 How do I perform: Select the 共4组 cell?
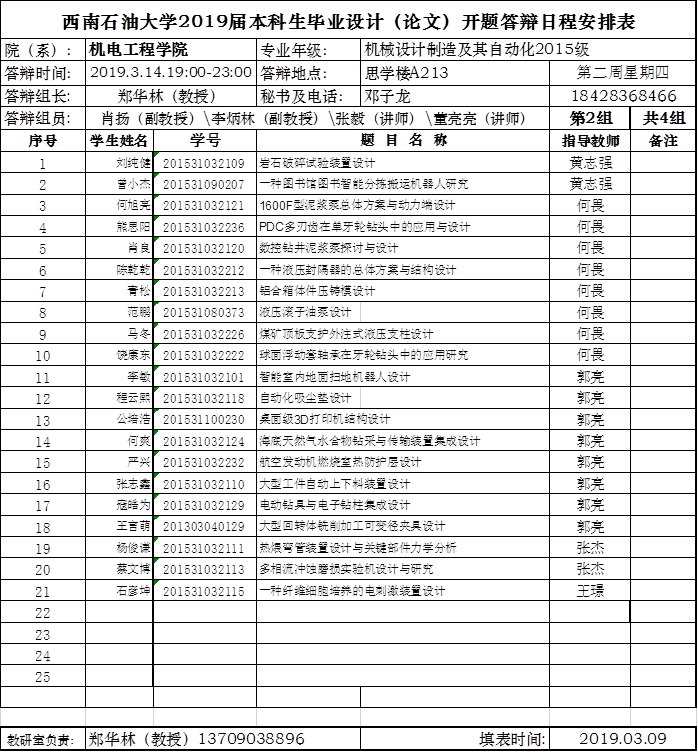coord(663,119)
